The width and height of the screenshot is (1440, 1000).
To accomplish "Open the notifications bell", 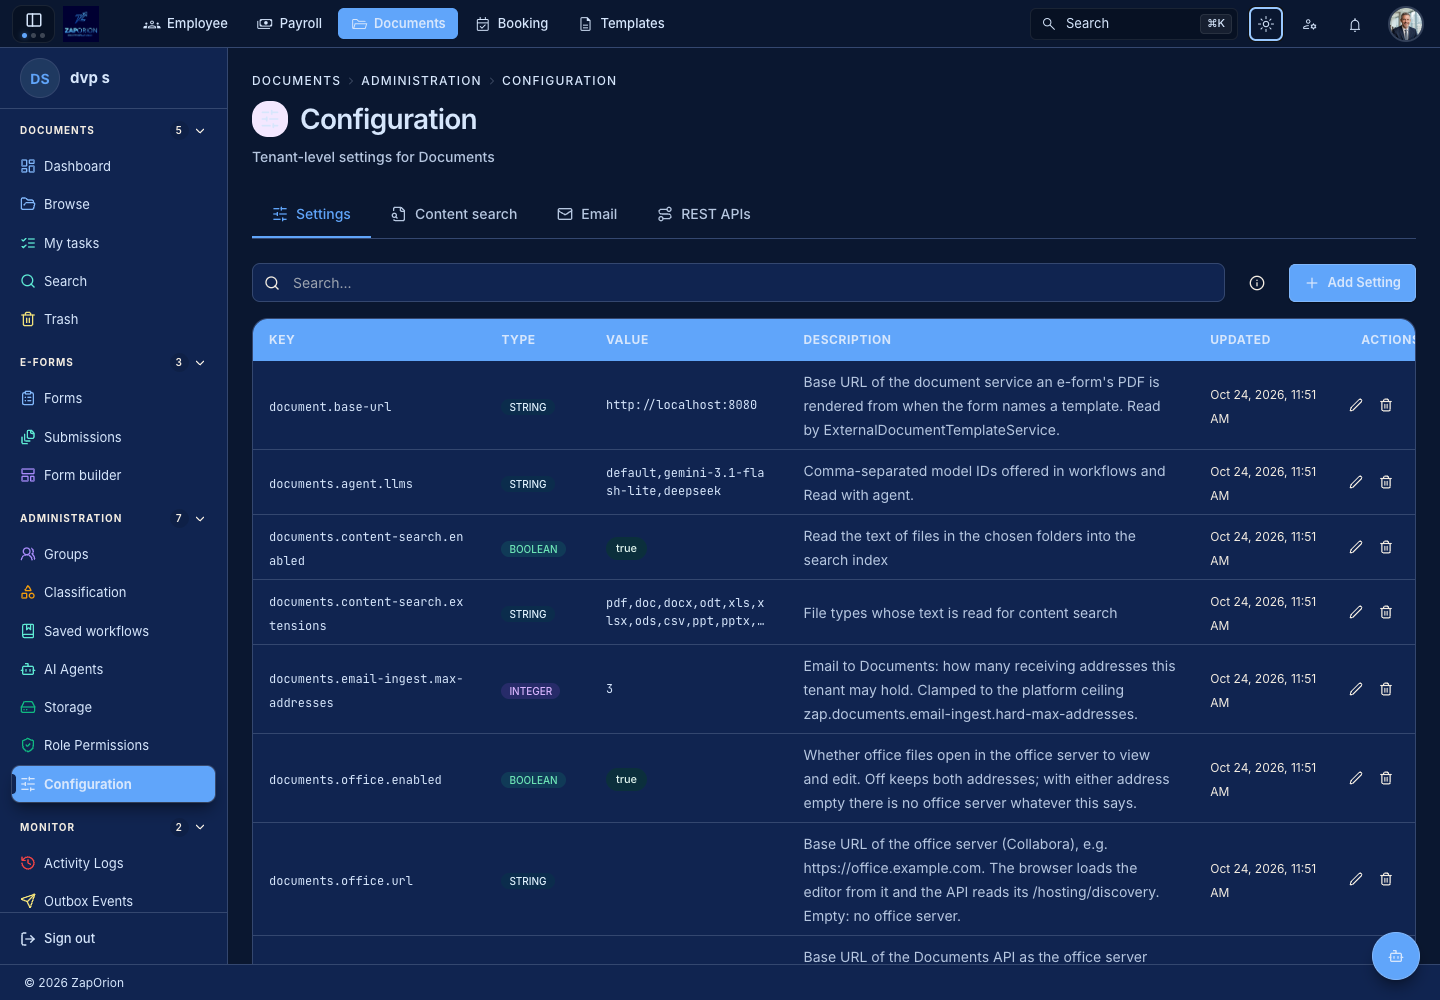I will point(1355,24).
